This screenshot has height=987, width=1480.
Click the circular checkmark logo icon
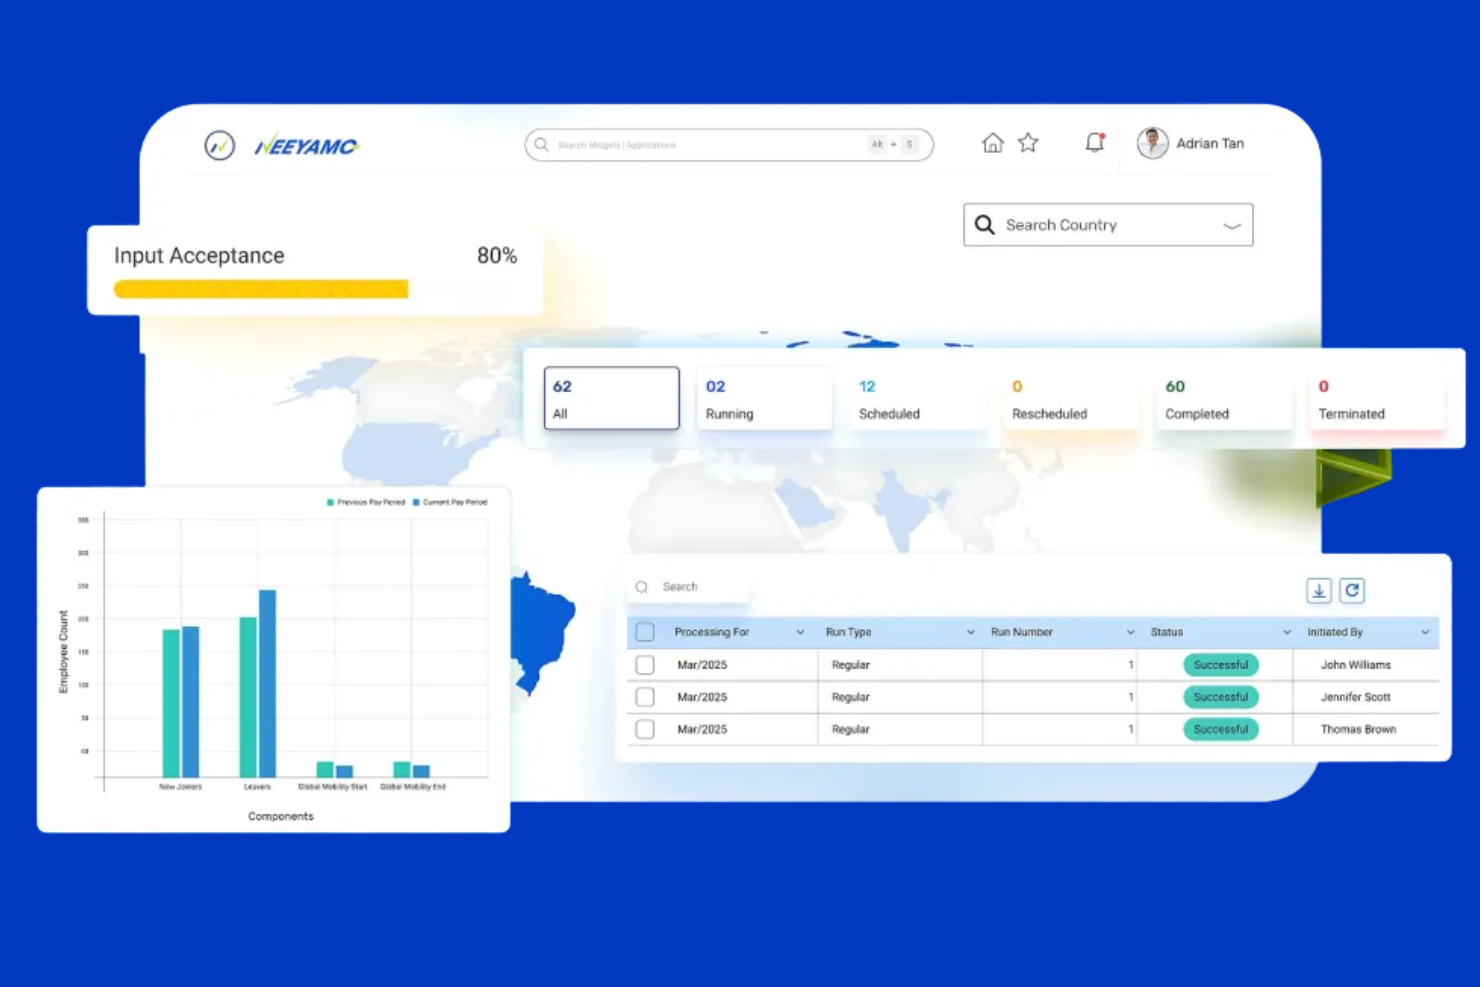[220, 146]
